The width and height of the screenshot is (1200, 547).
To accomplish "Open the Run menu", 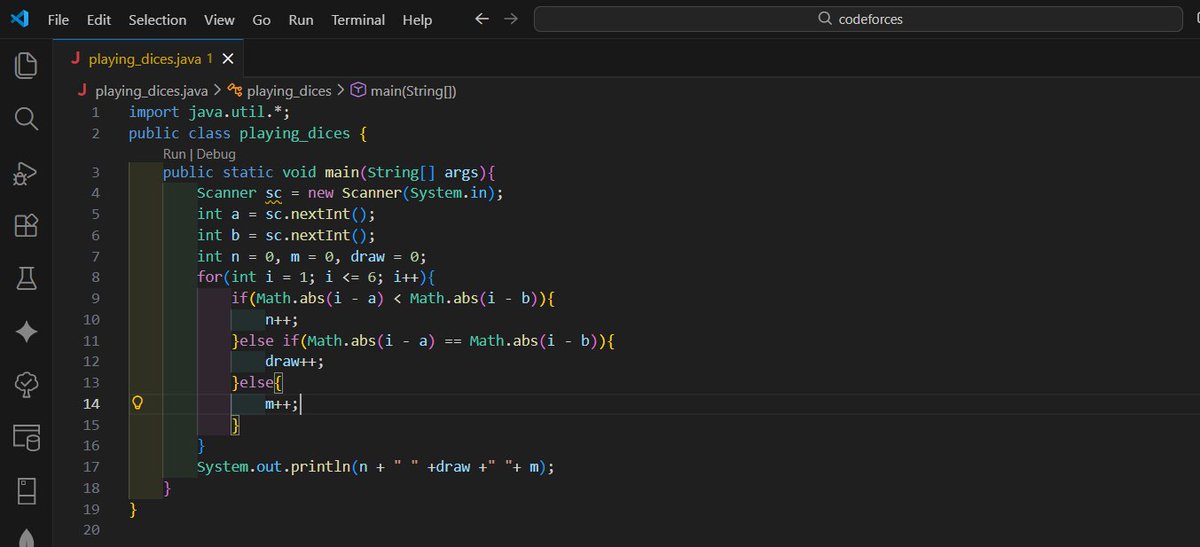I will [x=300, y=19].
